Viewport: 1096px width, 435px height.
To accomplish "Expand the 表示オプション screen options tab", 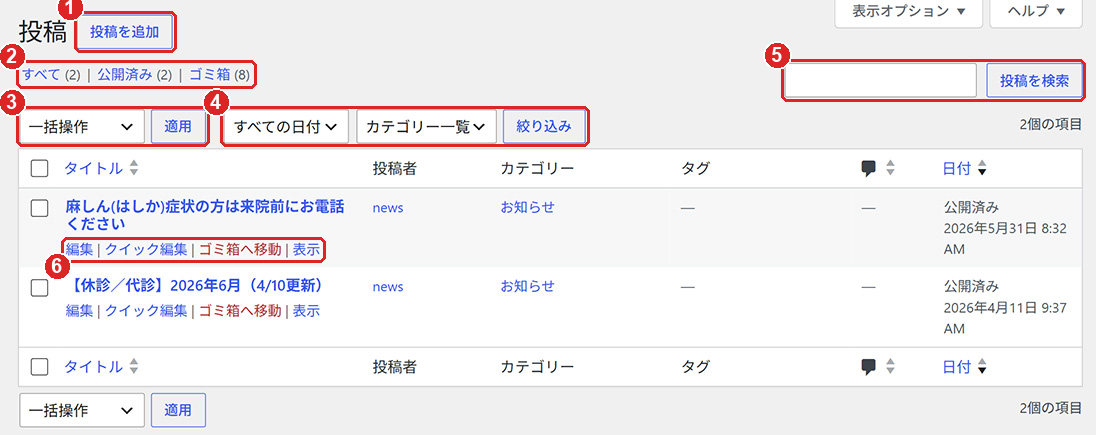I will click(x=909, y=12).
